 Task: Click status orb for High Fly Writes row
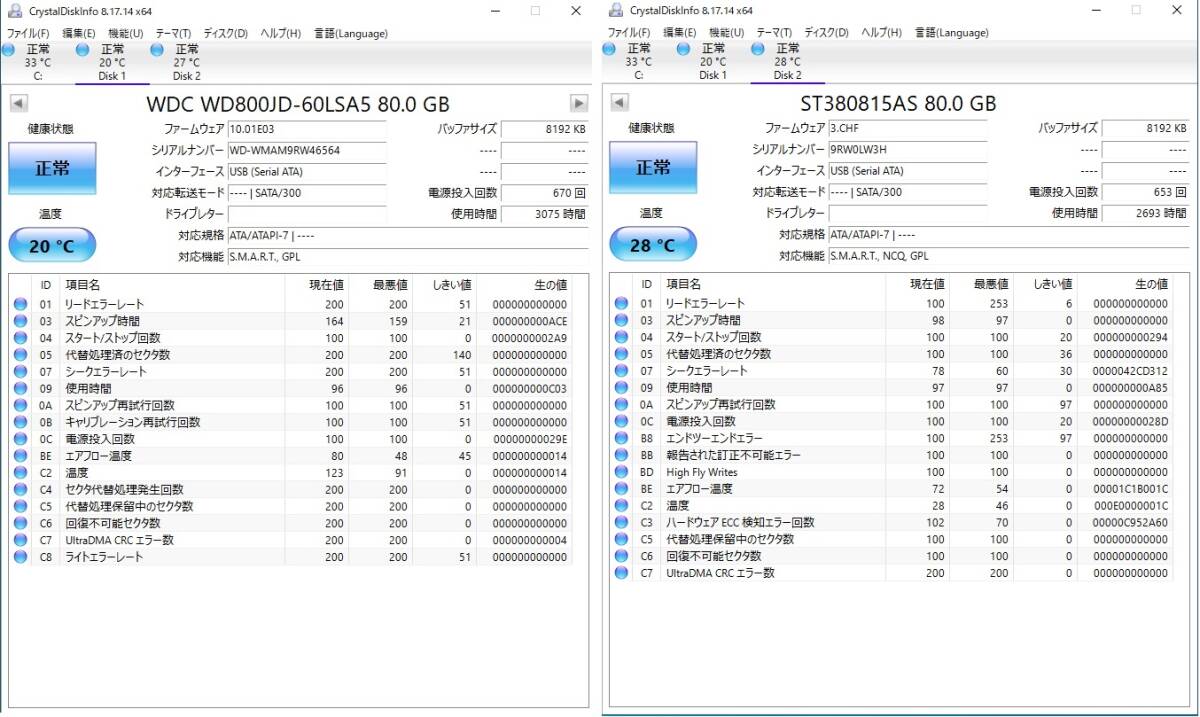point(621,472)
